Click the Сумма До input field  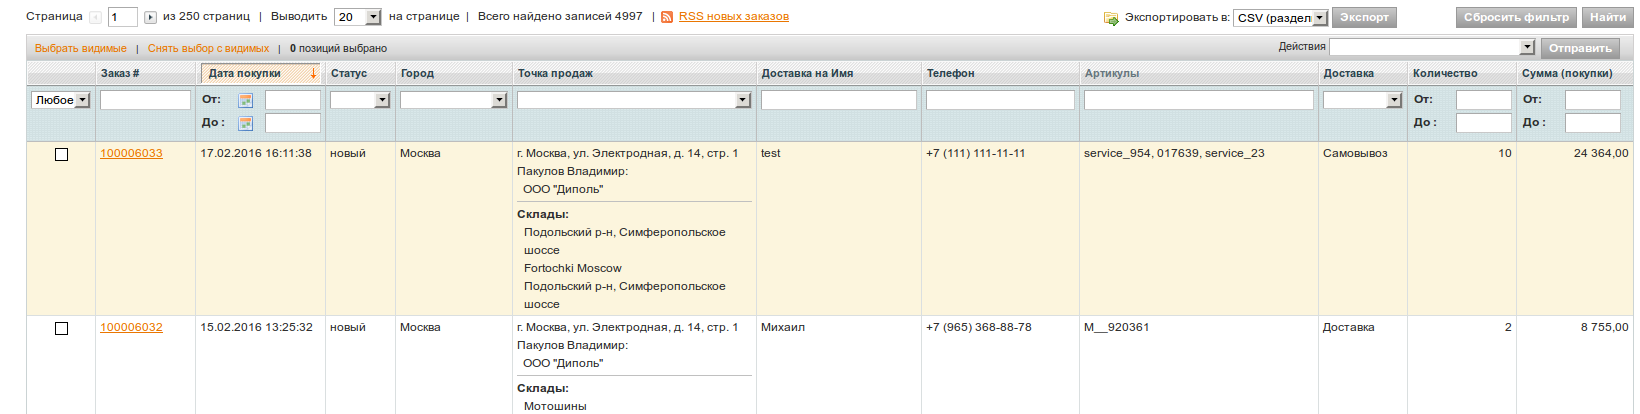point(1593,123)
